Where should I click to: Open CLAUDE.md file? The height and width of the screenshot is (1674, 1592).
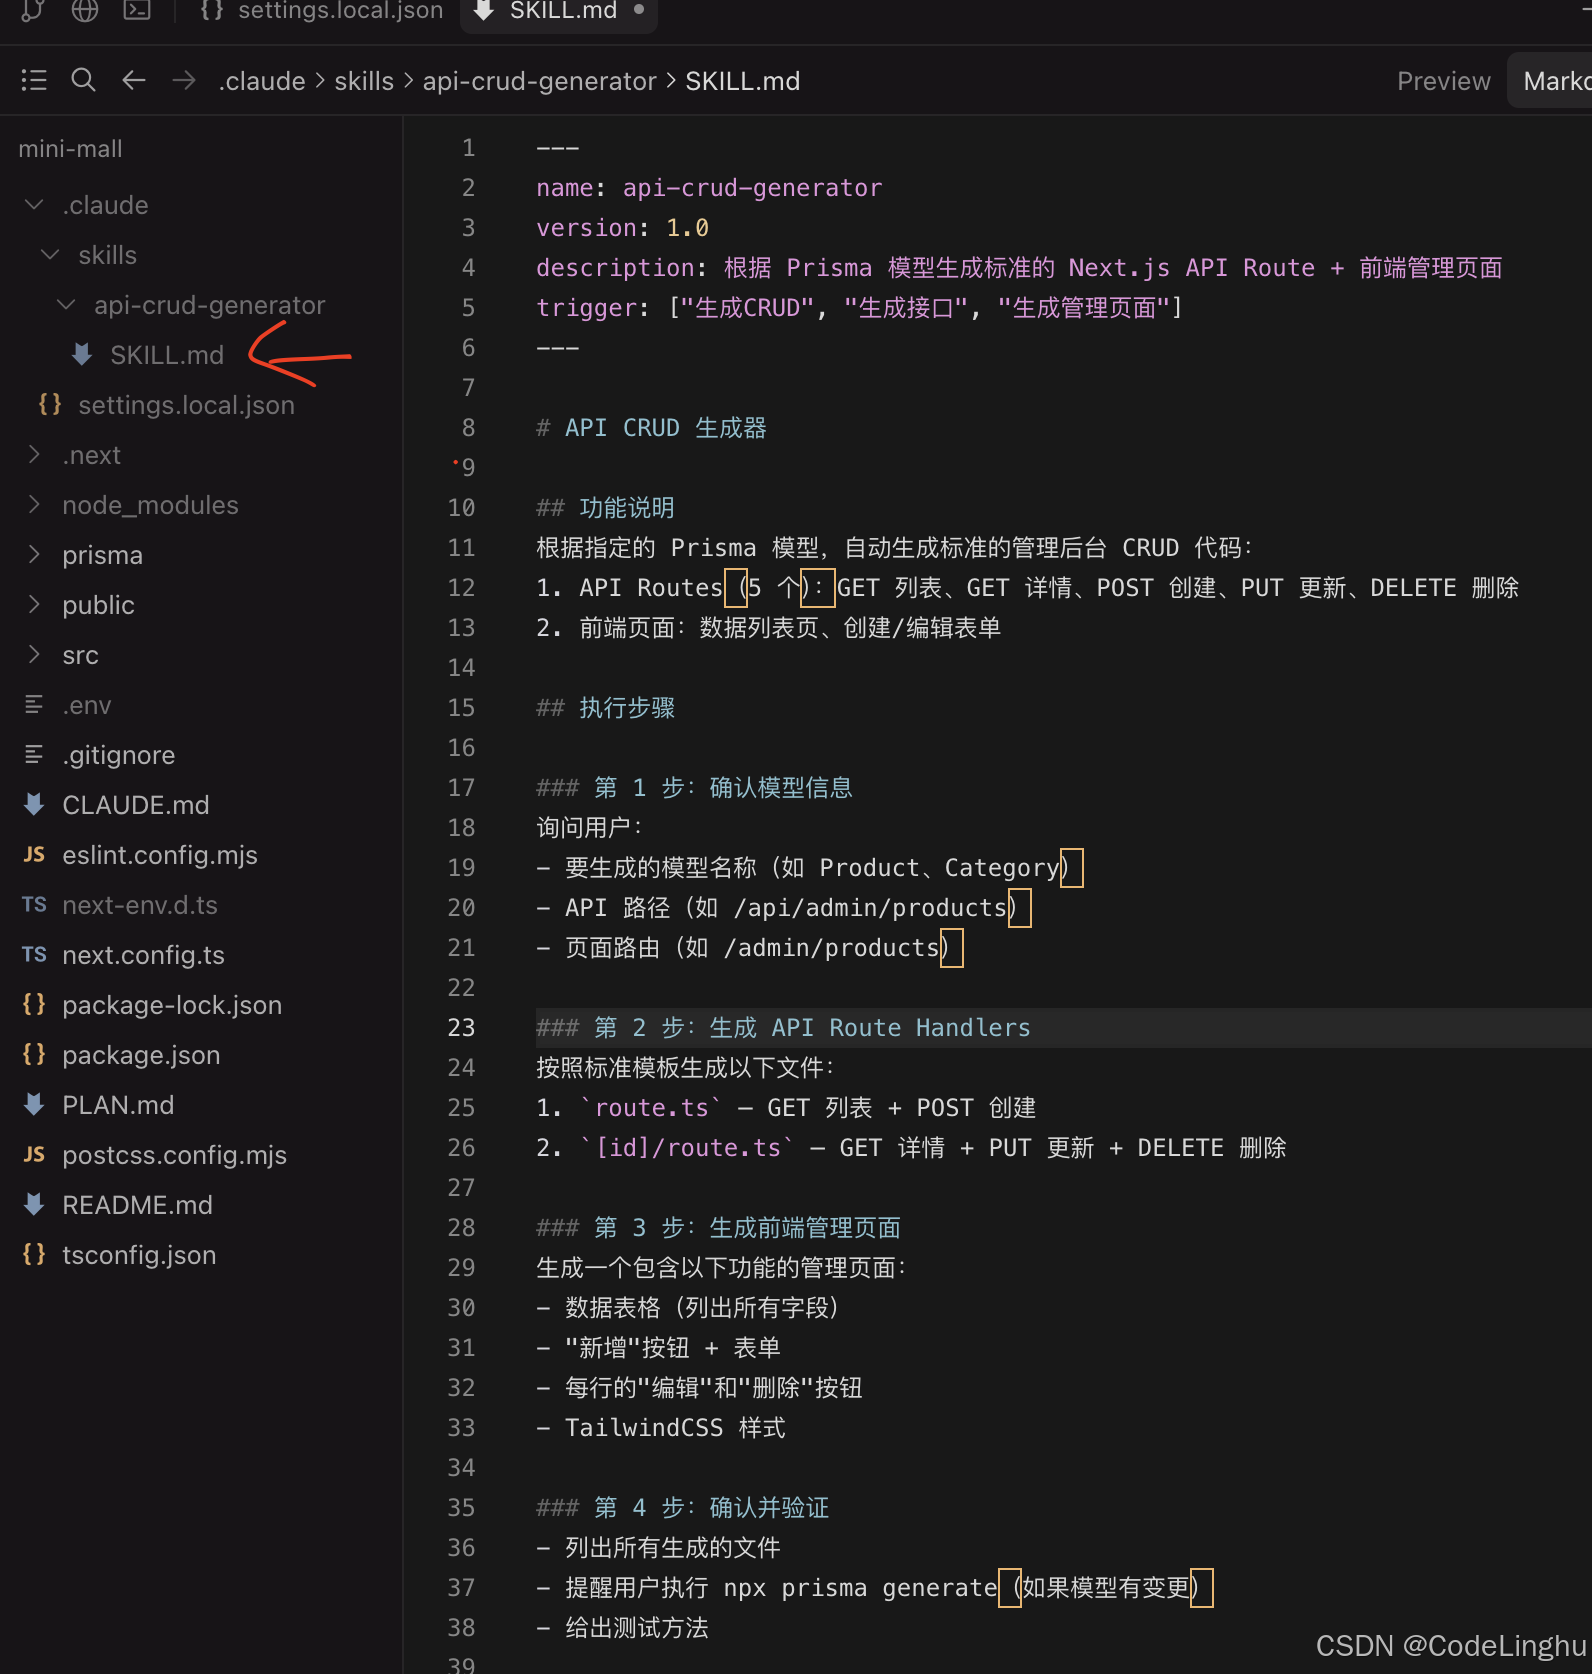(x=136, y=804)
